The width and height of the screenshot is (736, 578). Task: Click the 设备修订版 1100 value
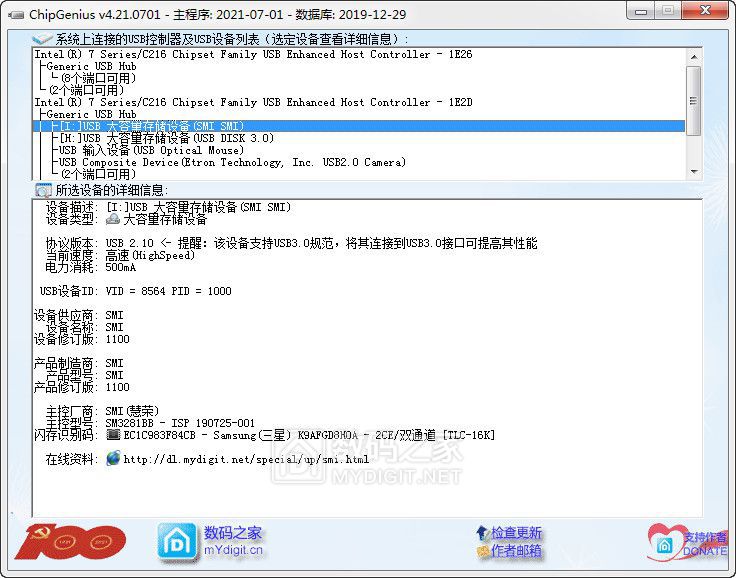tap(117, 339)
